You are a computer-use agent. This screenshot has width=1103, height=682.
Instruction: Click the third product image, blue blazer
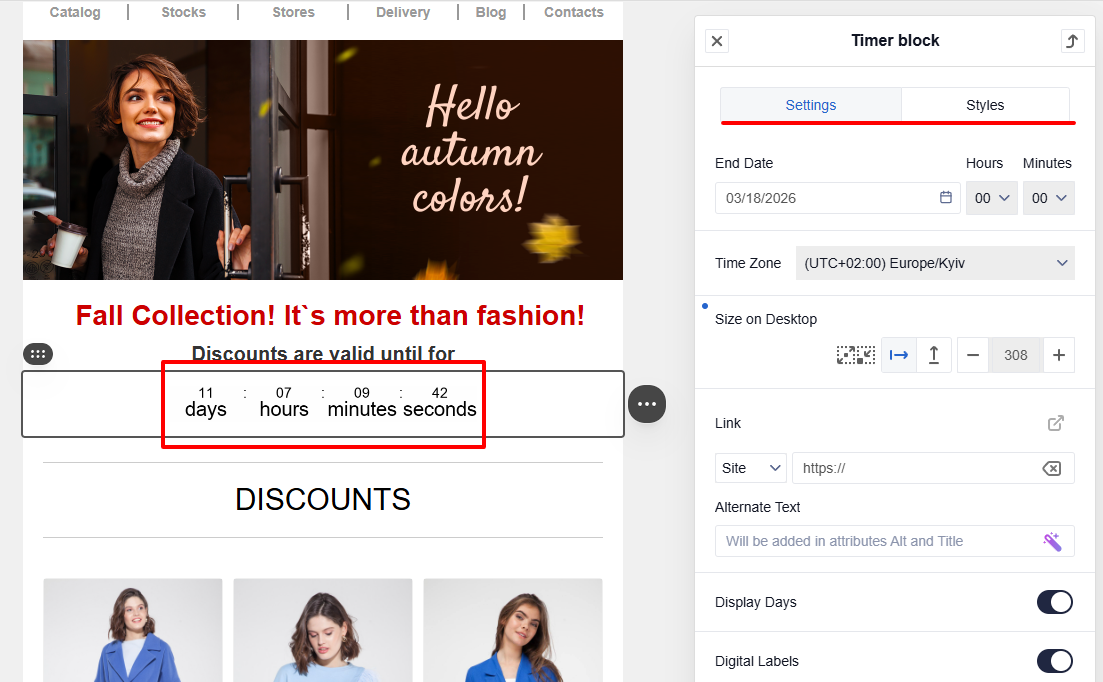pos(513,630)
